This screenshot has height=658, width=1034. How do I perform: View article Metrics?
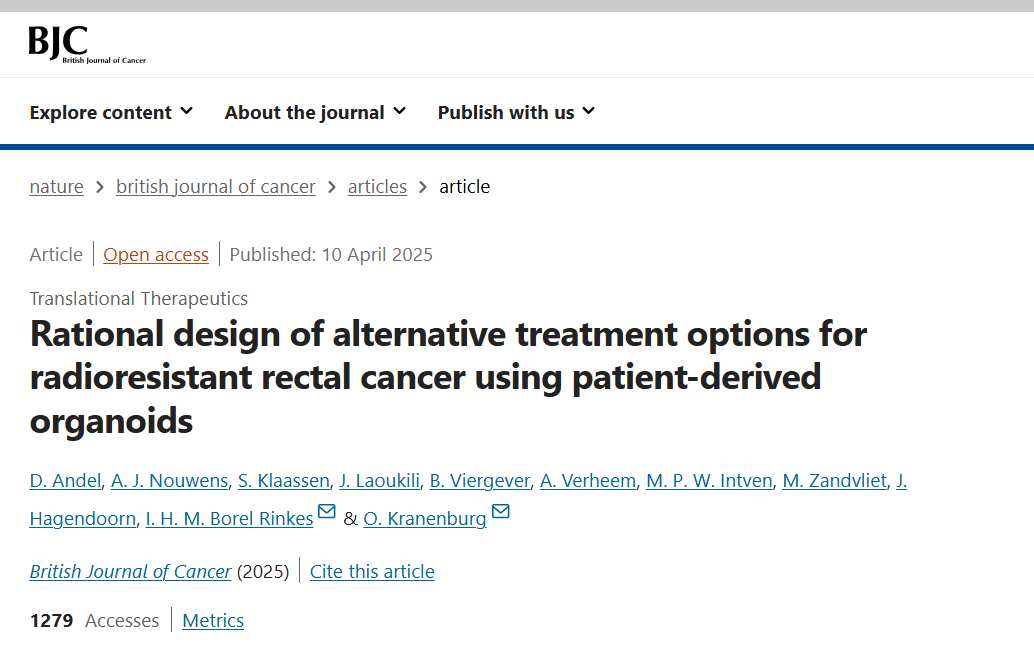pos(213,620)
